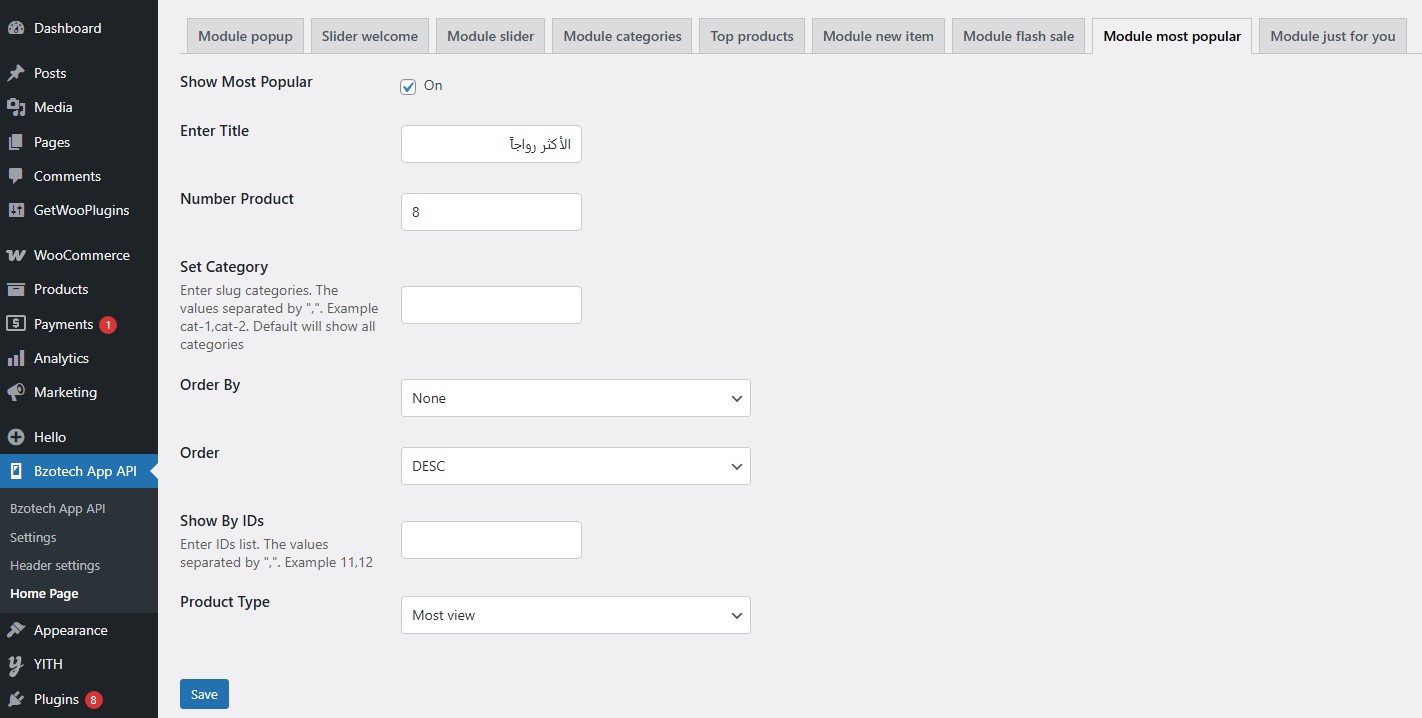Switch to the Slider welcome tab
This screenshot has width=1422, height=718.
click(370, 36)
